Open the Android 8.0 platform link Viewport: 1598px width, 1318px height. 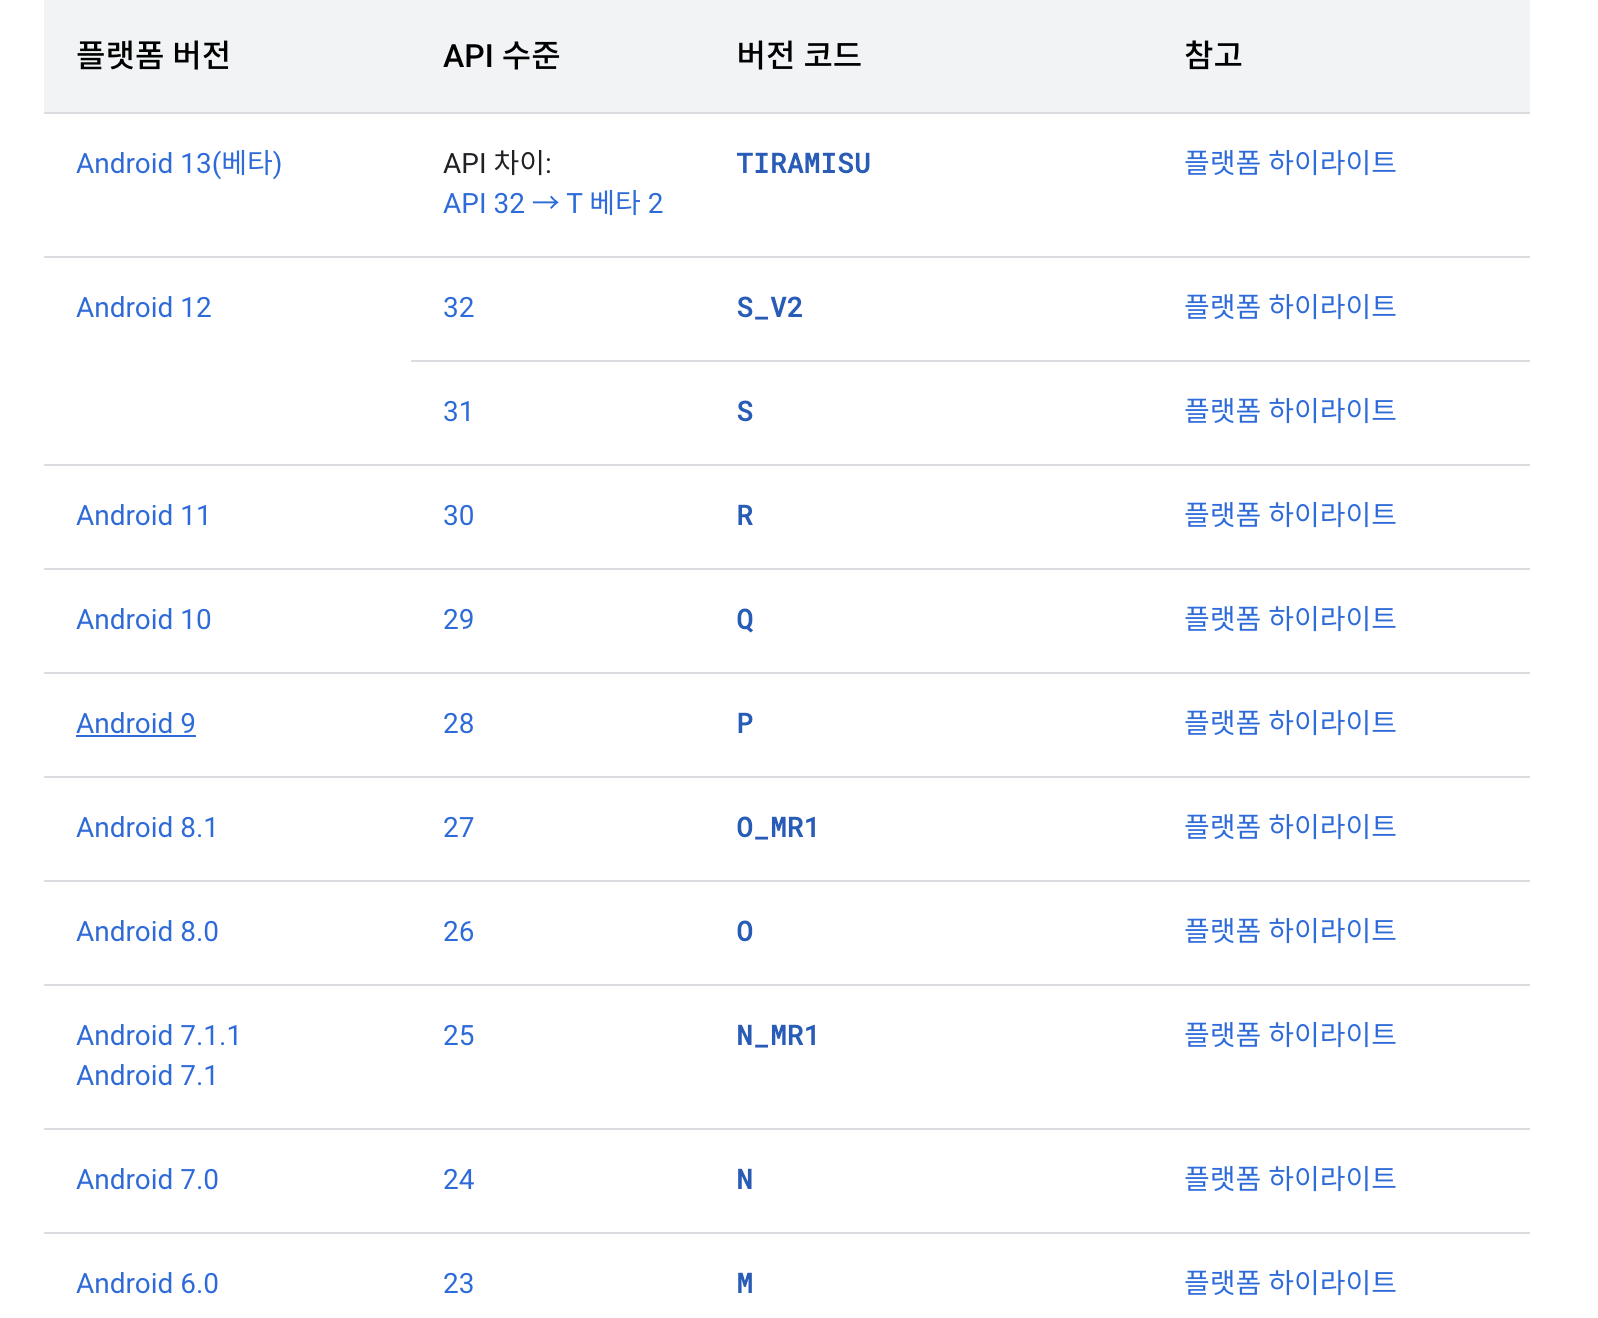[x=148, y=931]
